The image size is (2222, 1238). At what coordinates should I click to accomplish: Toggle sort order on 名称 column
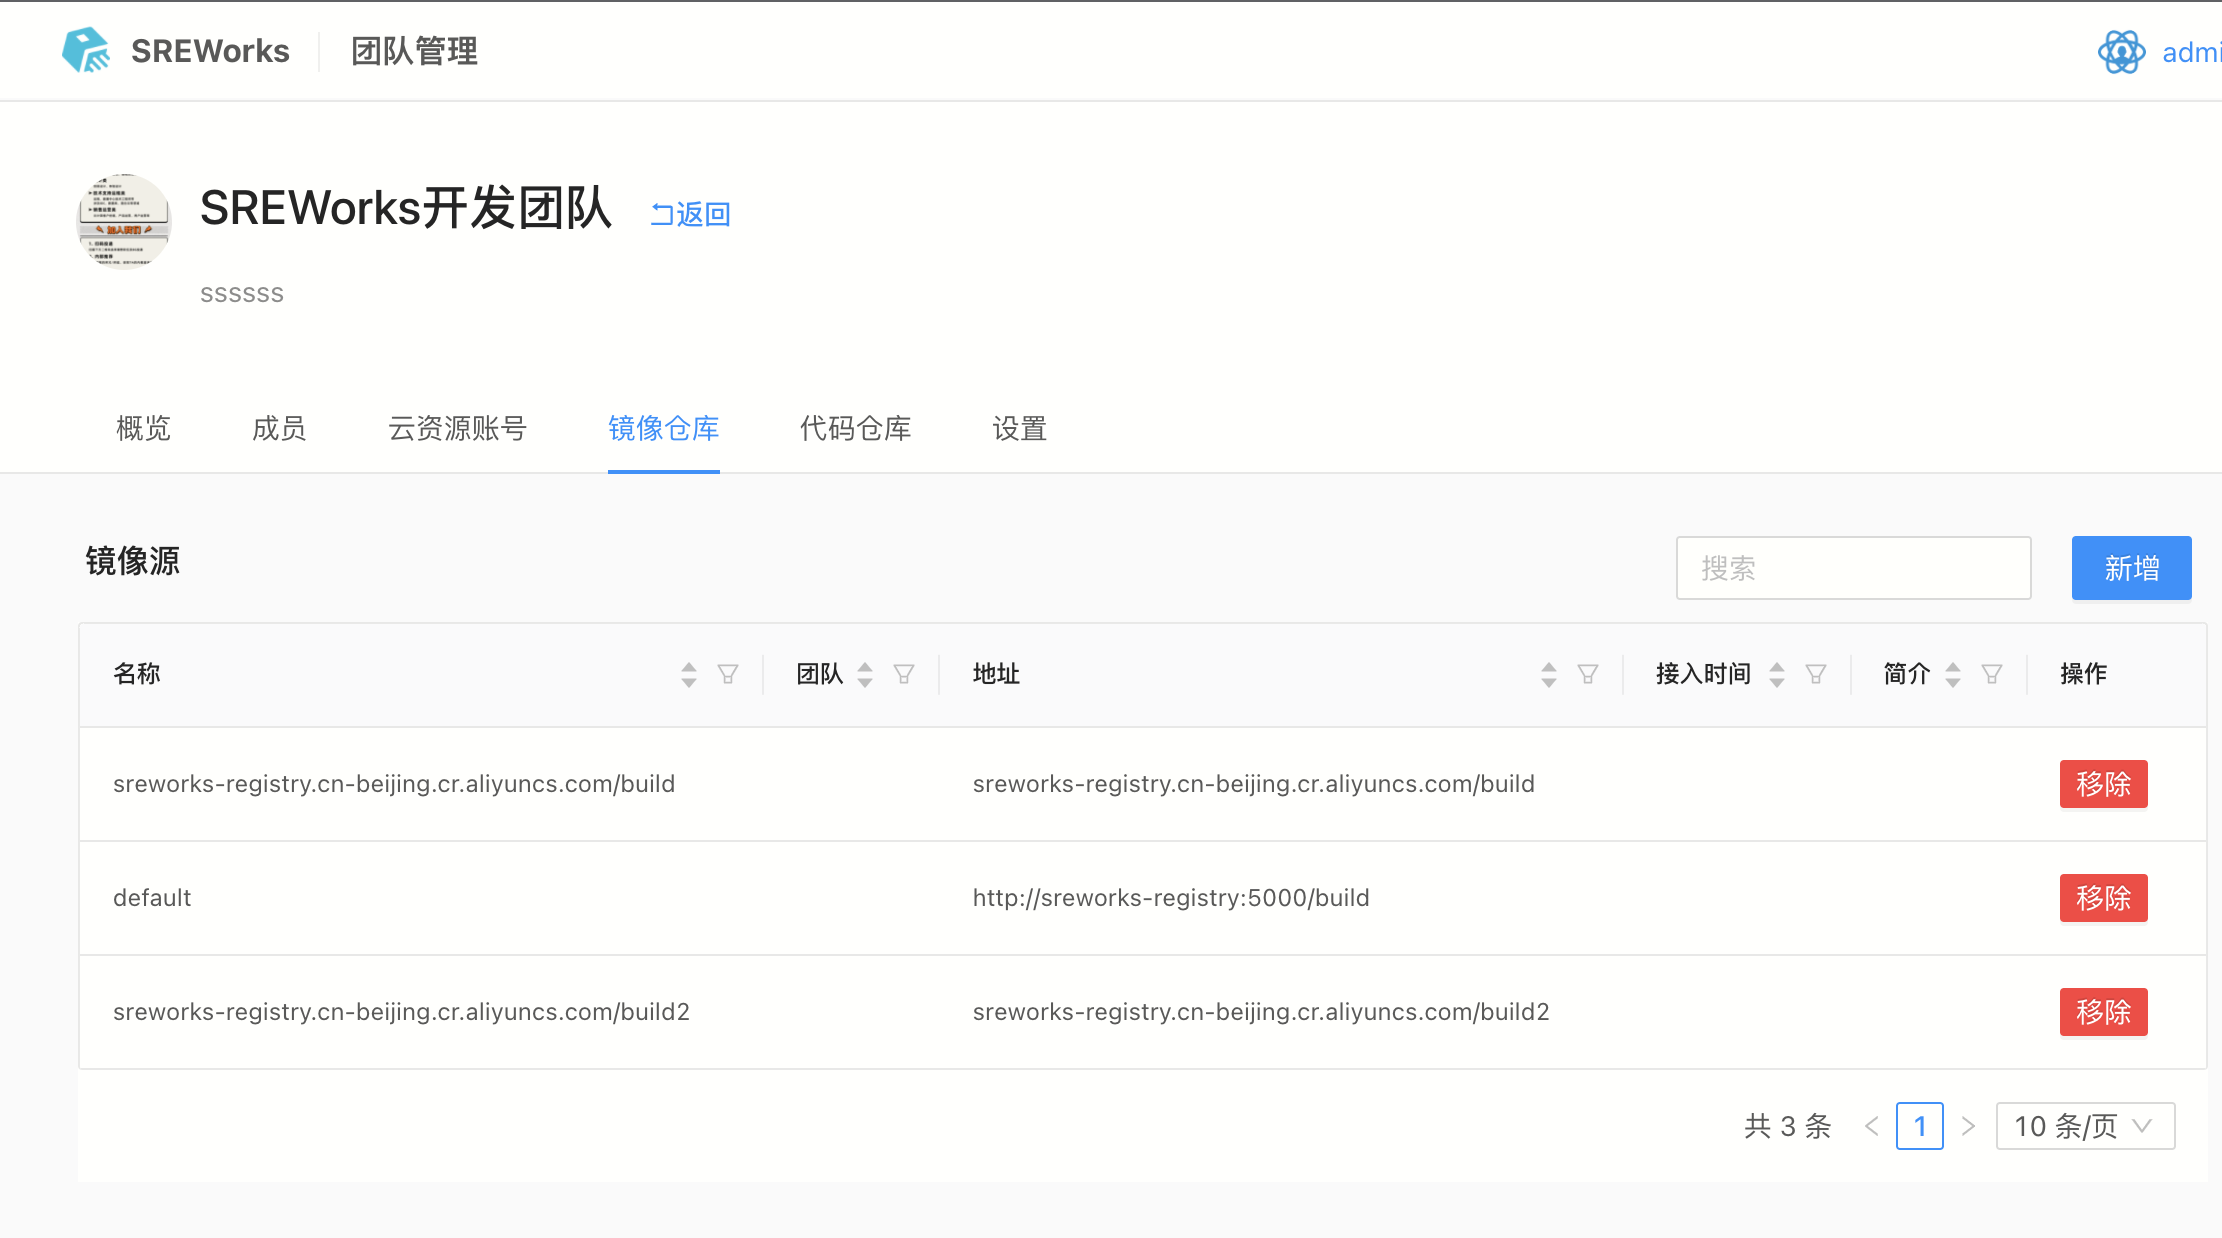(689, 675)
